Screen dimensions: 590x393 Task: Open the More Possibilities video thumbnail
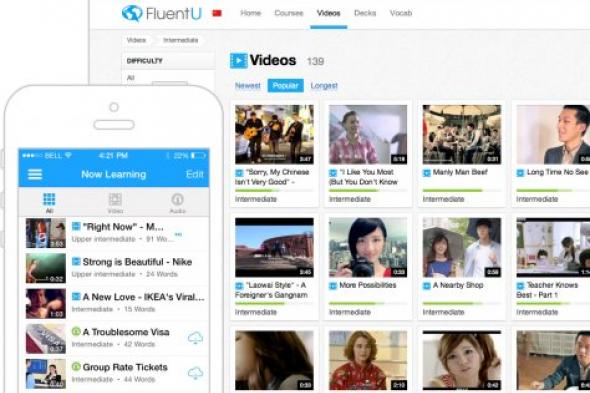(368, 247)
